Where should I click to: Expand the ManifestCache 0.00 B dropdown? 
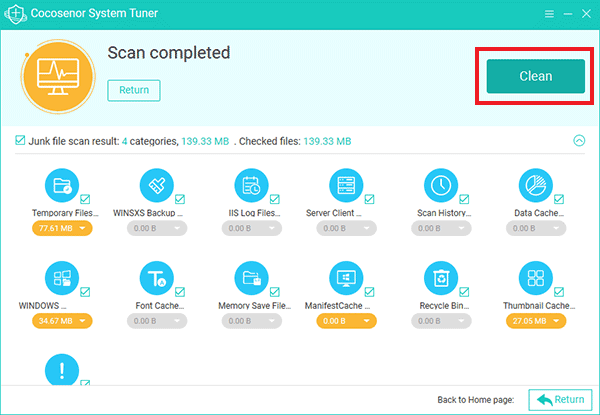pyautogui.click(x=346, y=321)
